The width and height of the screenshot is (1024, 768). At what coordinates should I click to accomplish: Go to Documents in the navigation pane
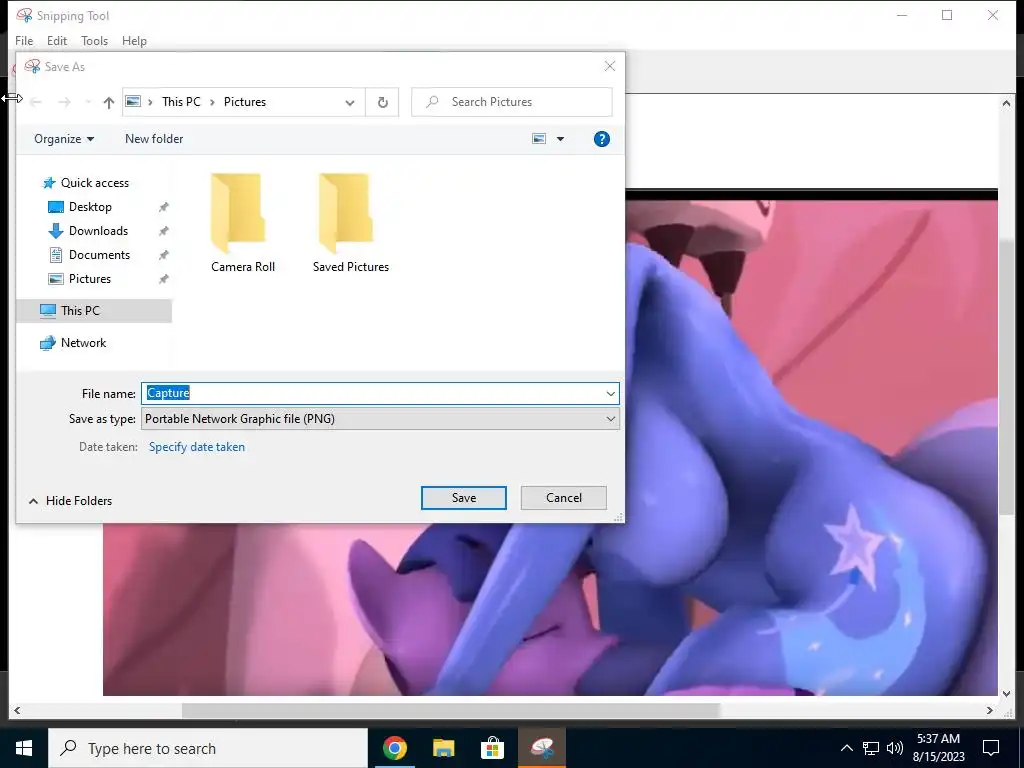[99, 255]
